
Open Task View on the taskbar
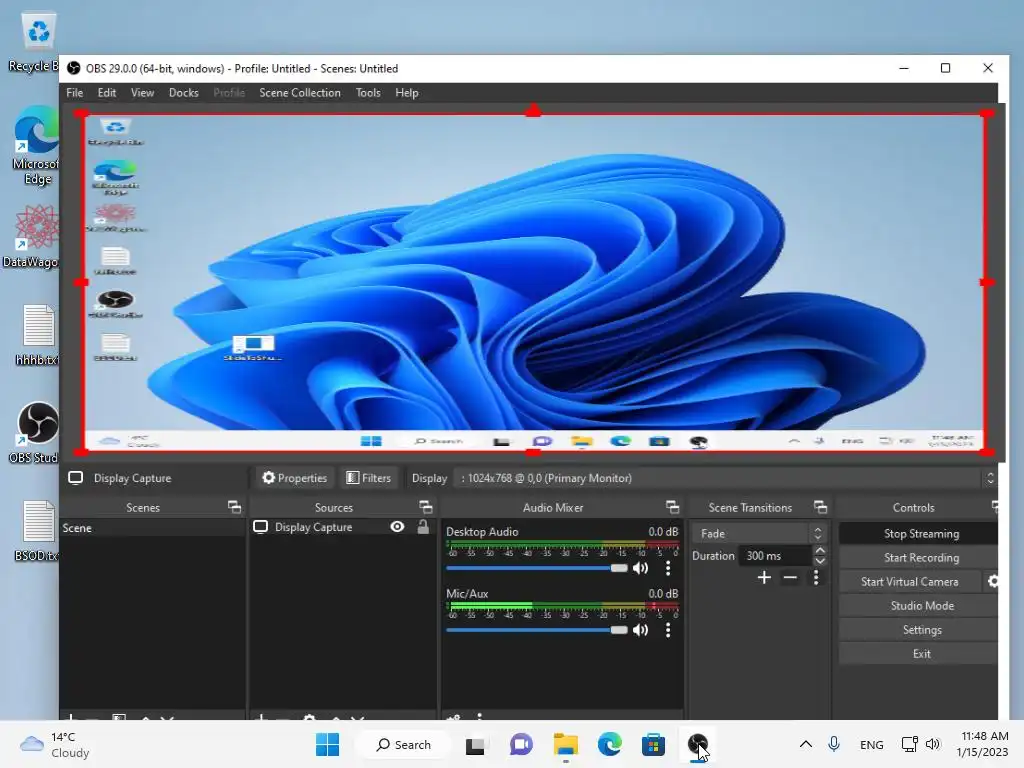[x=475, y=744]
